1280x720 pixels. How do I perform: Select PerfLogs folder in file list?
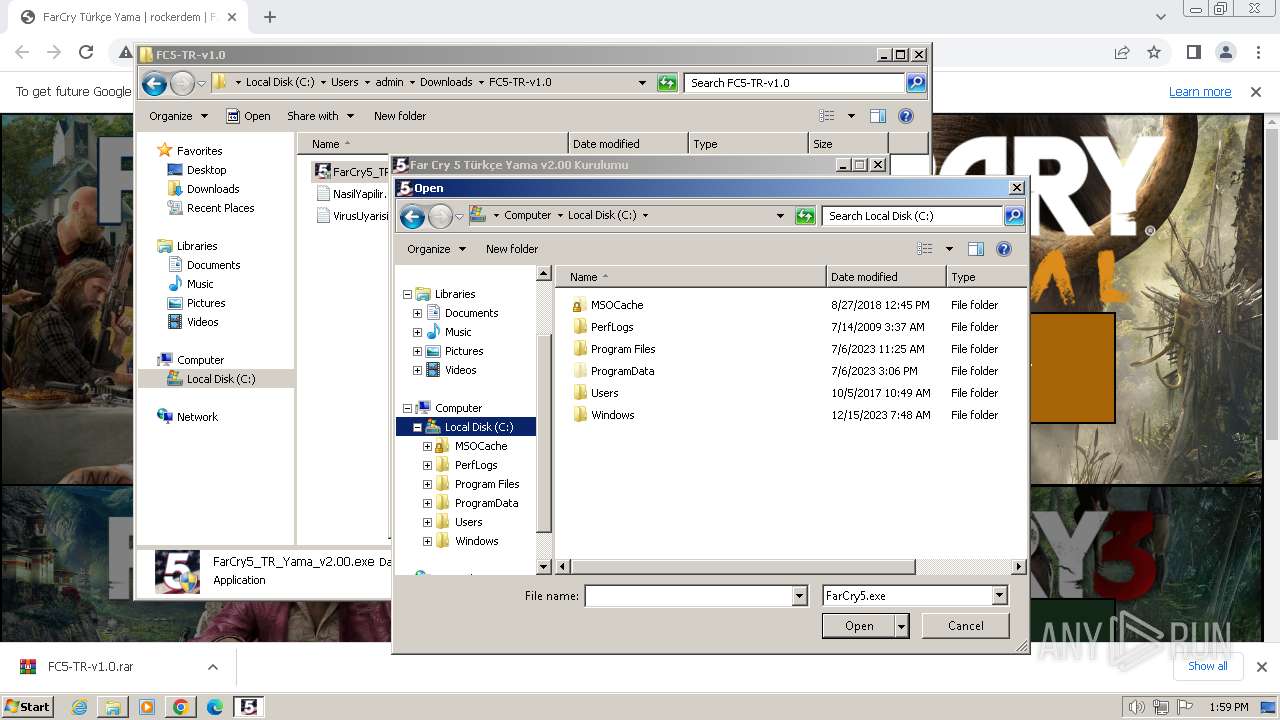click(612, 327)
